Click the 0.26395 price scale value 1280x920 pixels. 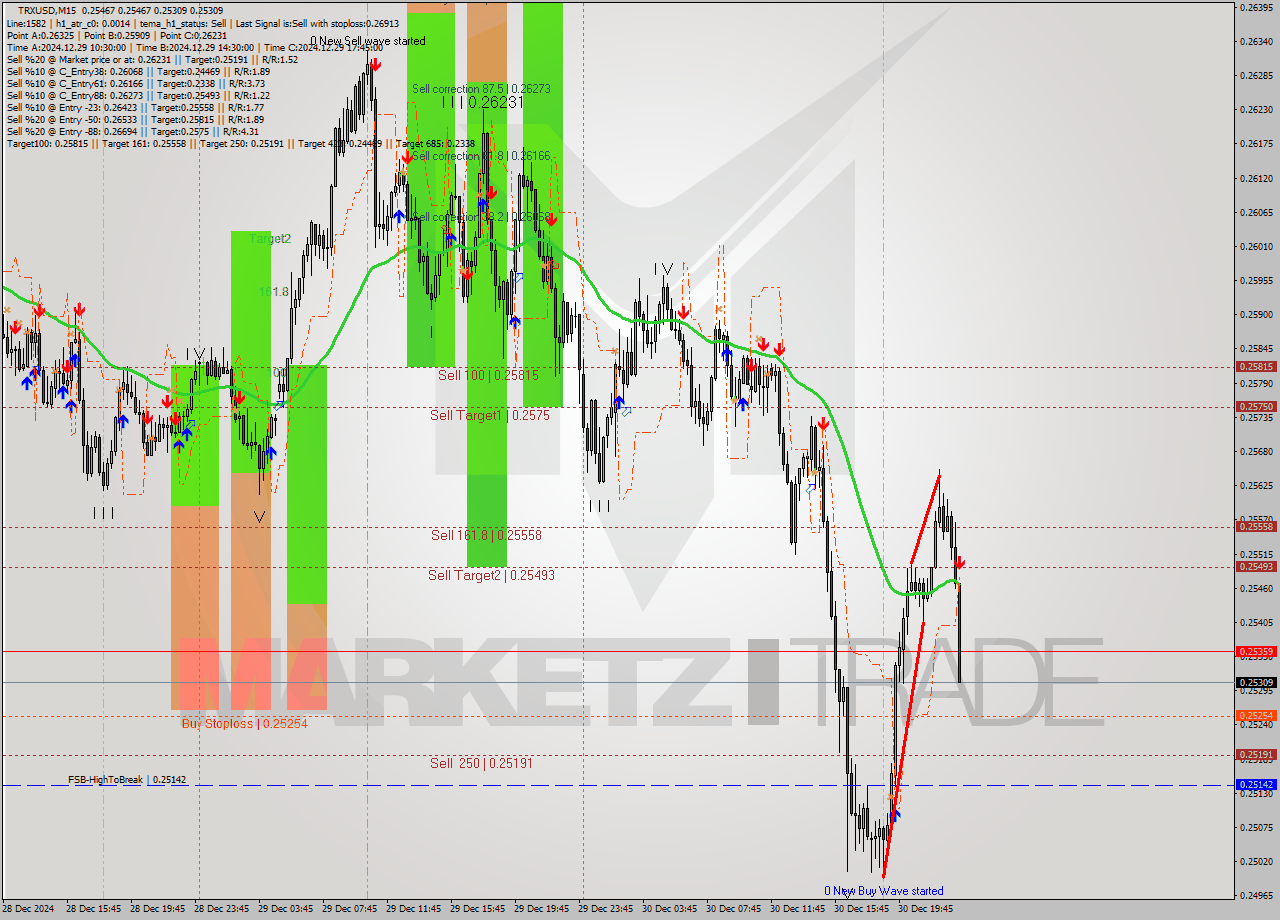(1256, 7)
